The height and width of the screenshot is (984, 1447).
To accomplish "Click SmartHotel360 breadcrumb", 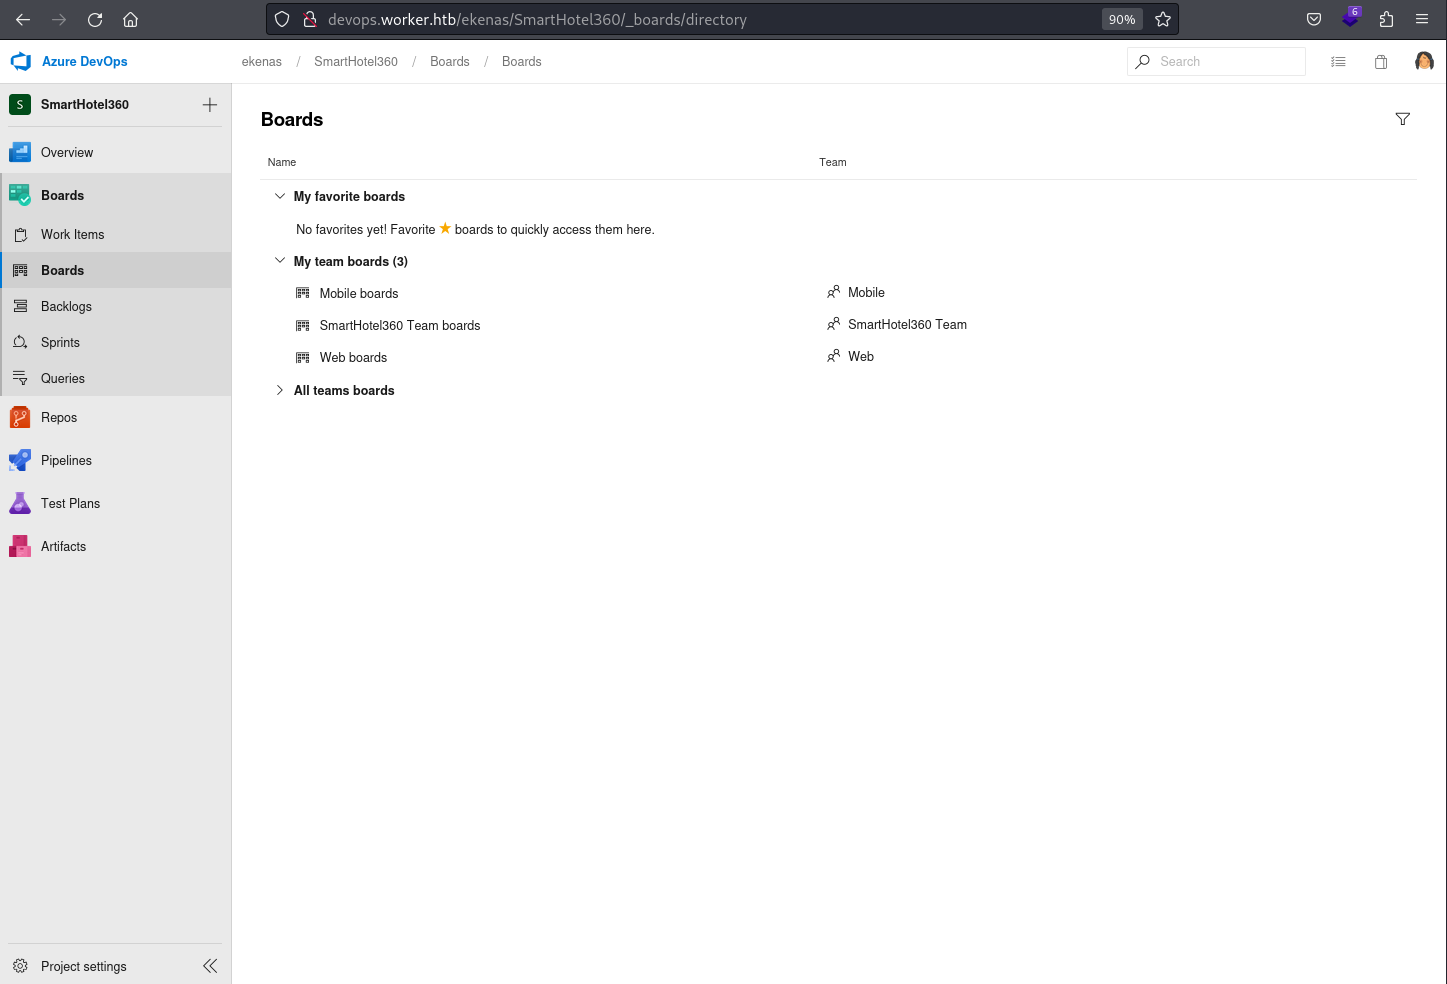I will point(356,62).
